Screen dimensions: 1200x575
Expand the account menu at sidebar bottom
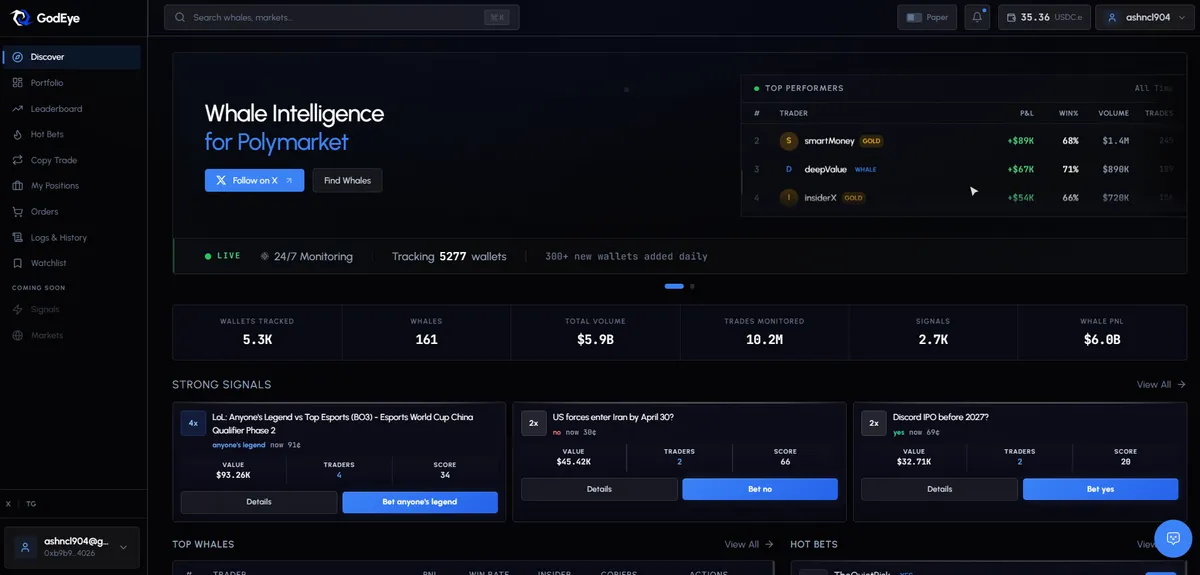[x=123, y=547]
